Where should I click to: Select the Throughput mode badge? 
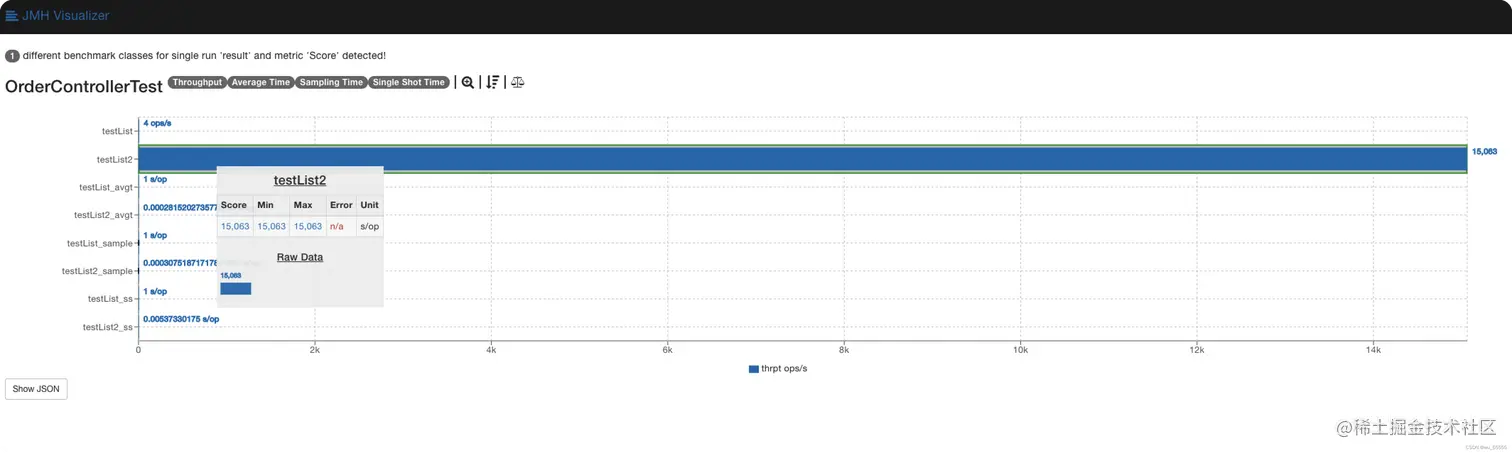click(197, 83)
